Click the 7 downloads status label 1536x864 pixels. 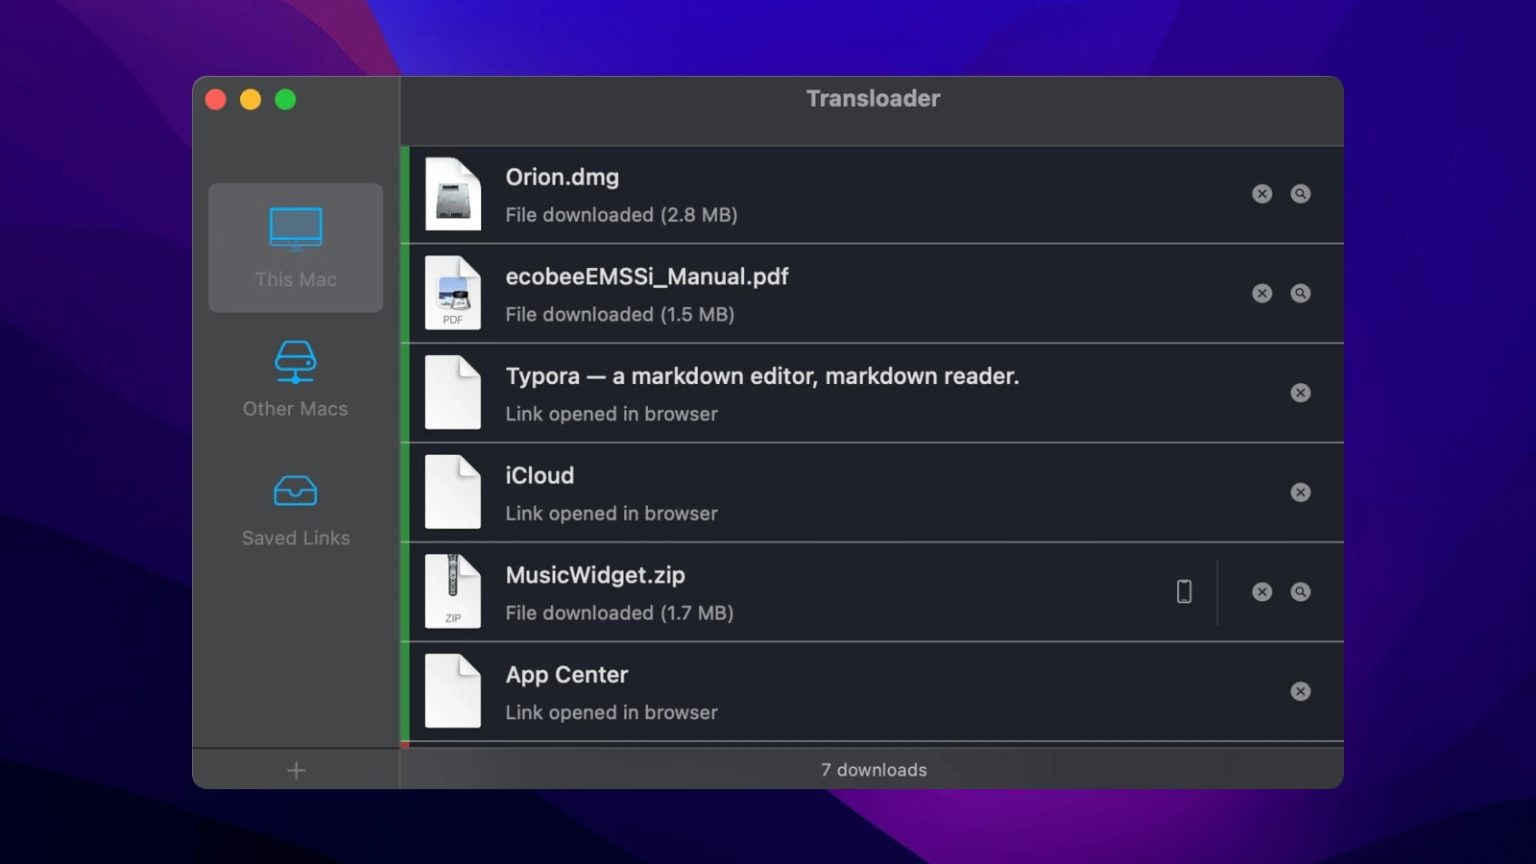pyautogui.click(x=872, y=770)
